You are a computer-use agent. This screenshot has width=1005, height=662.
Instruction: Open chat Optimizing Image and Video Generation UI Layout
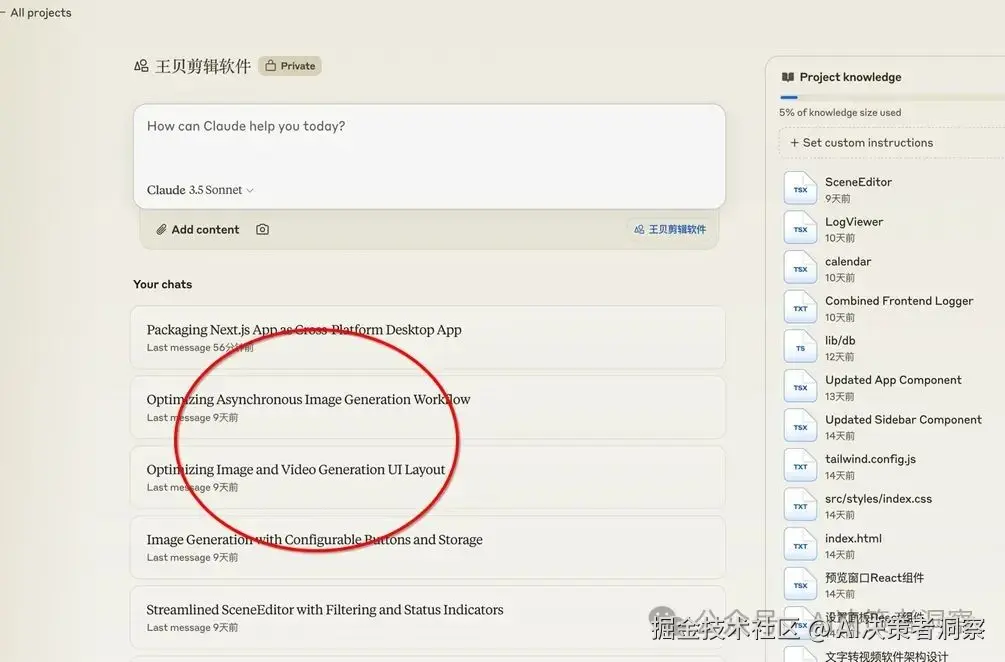pyautogui.click(x=428, y=477)
